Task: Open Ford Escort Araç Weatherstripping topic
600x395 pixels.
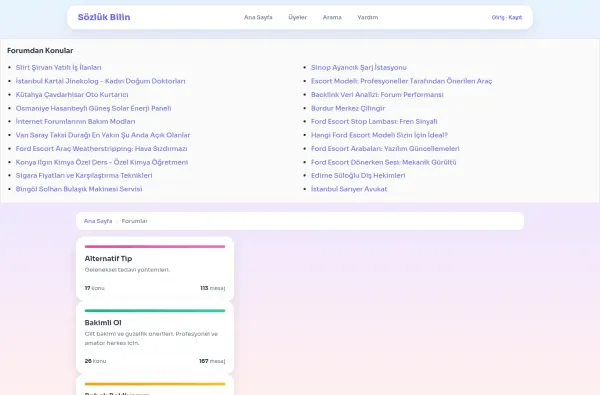Action: 101,149
